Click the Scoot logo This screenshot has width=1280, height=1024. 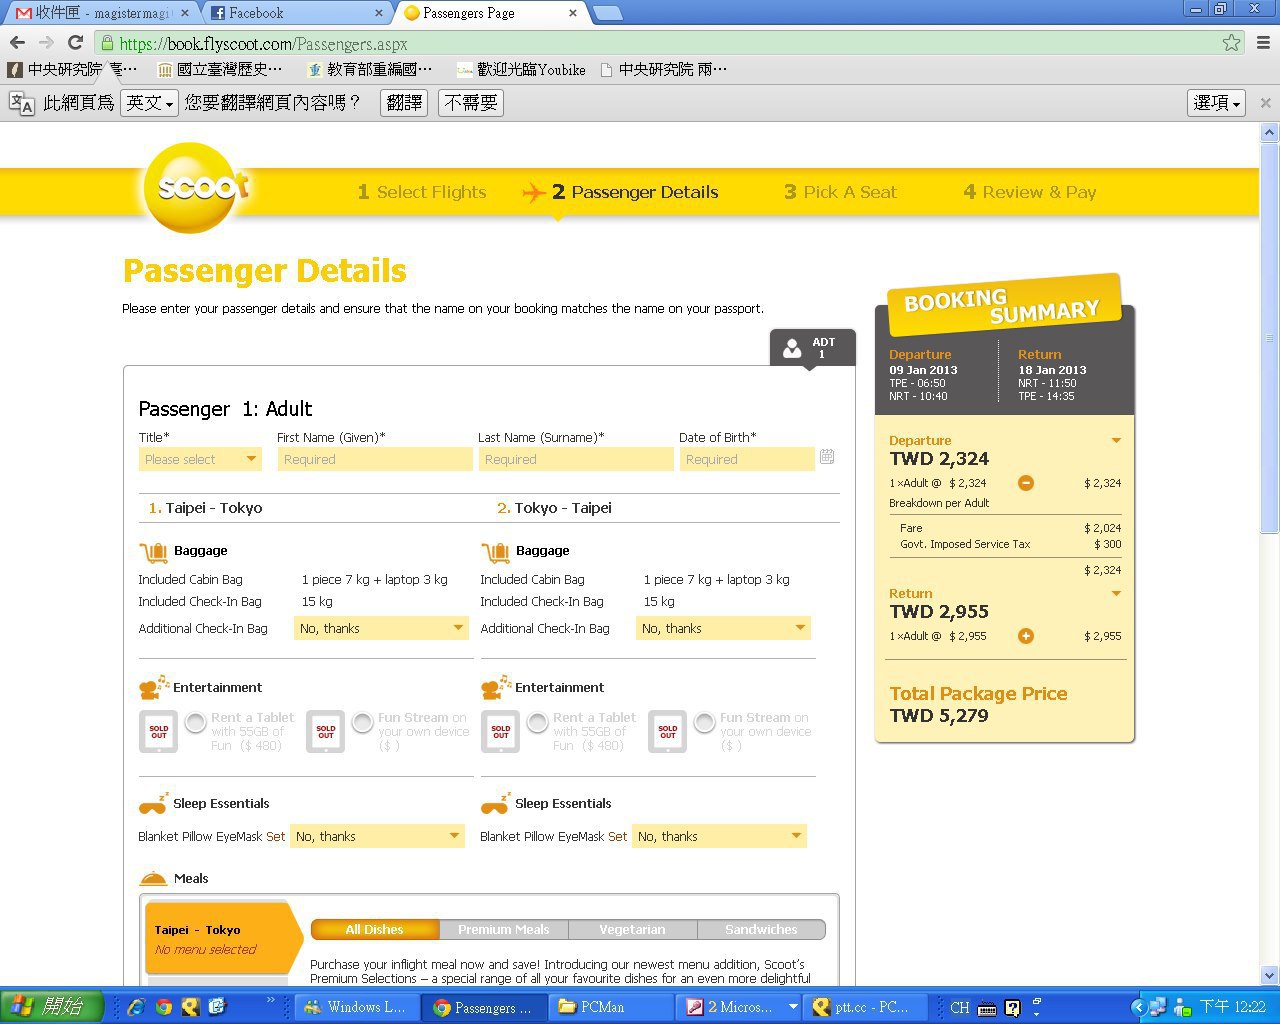click(x=197, y=187)
